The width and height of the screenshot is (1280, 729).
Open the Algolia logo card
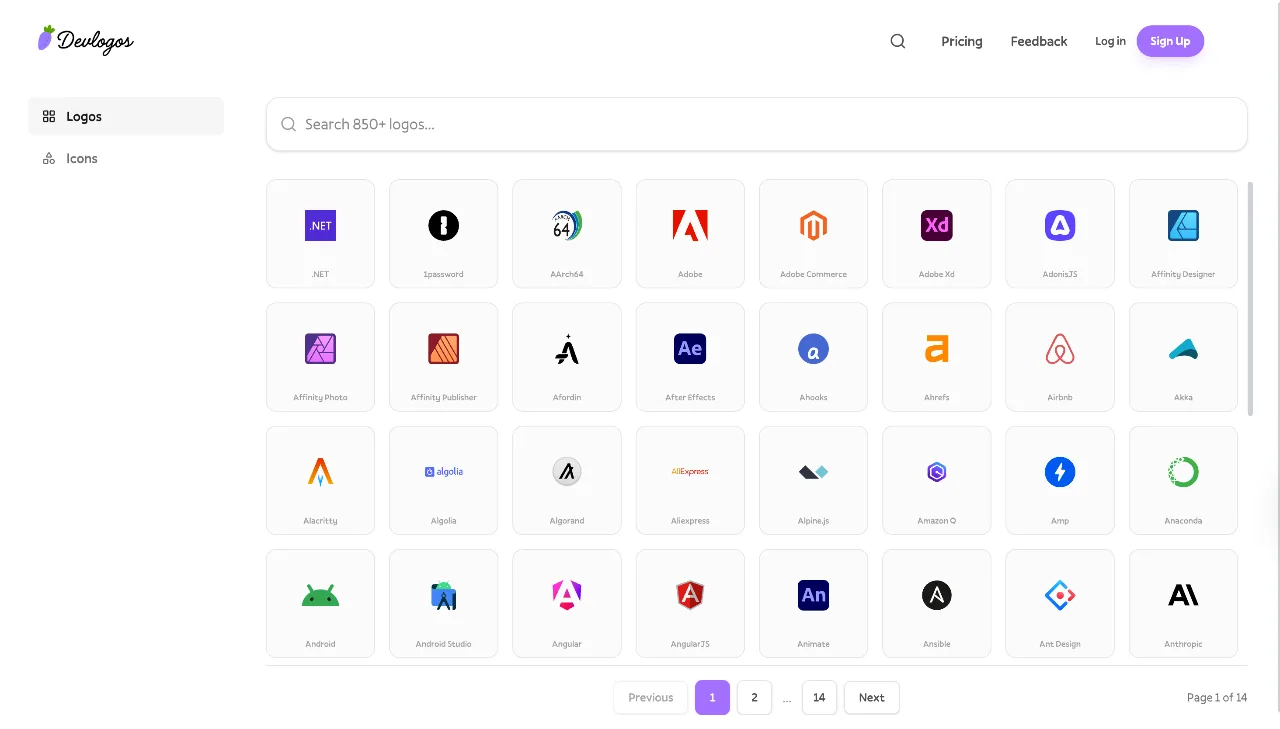[x=443, y=481]
